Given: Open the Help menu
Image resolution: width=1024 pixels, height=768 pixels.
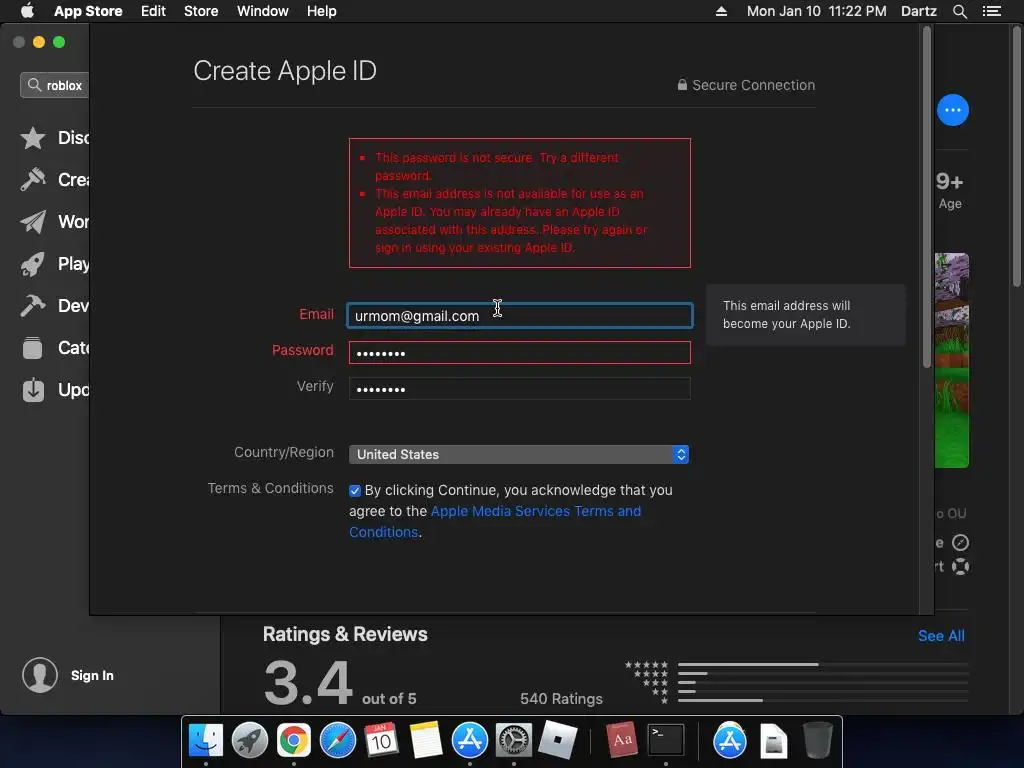Looking at the screenshot, I should (322, 11).
